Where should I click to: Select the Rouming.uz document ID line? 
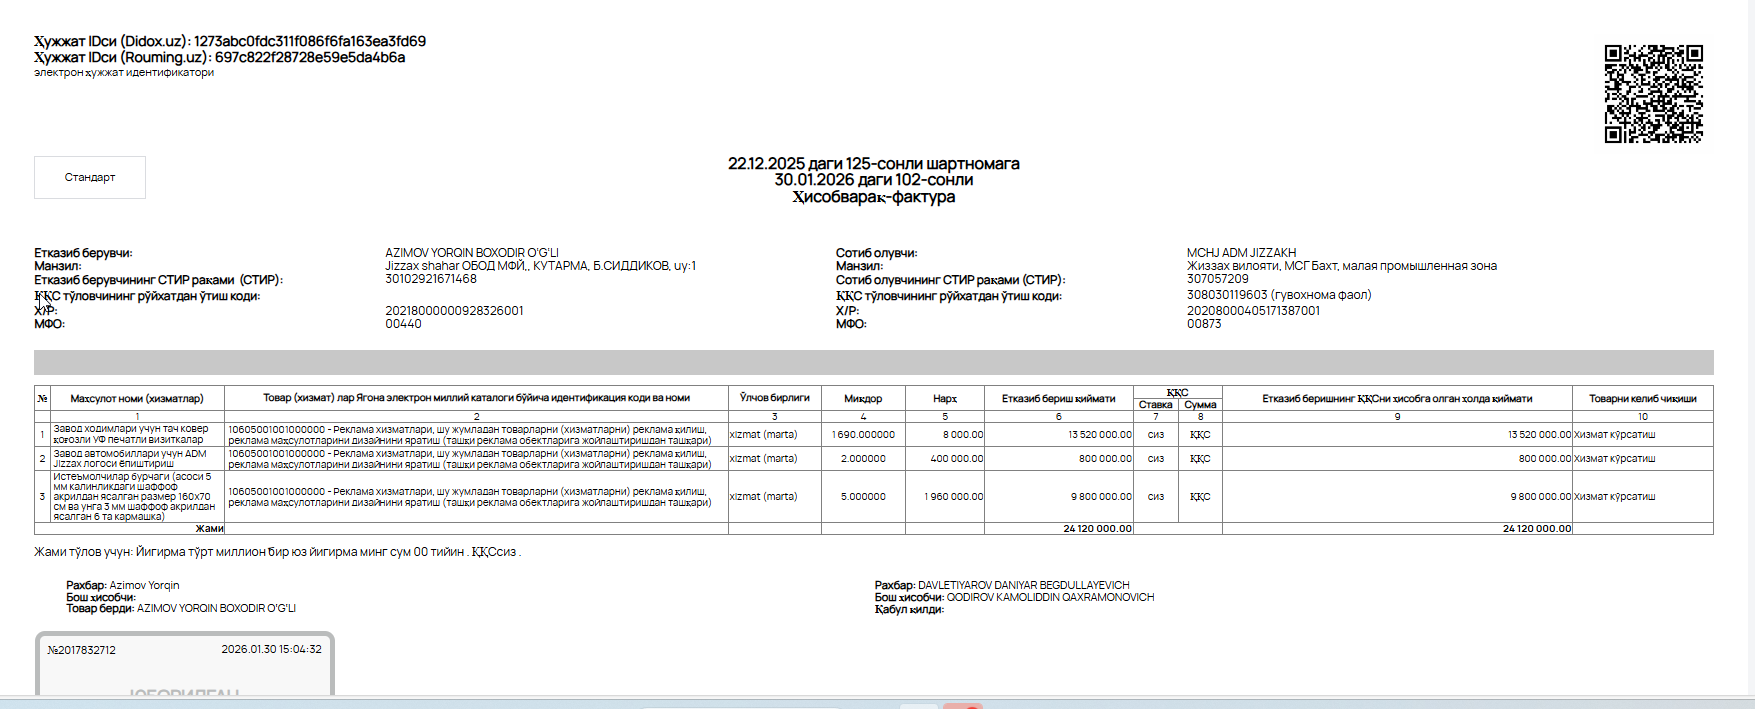coord(220,57)
